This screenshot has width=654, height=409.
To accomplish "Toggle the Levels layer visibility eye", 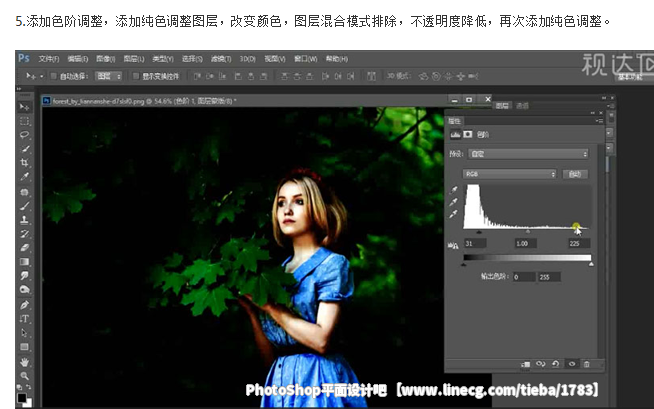I will click(x=572, y=364).
